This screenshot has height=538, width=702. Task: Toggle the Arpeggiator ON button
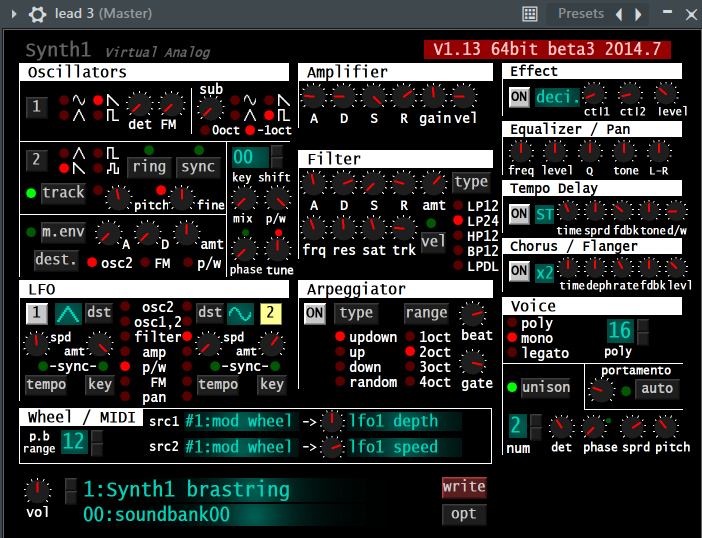click(x=315, y=313)
